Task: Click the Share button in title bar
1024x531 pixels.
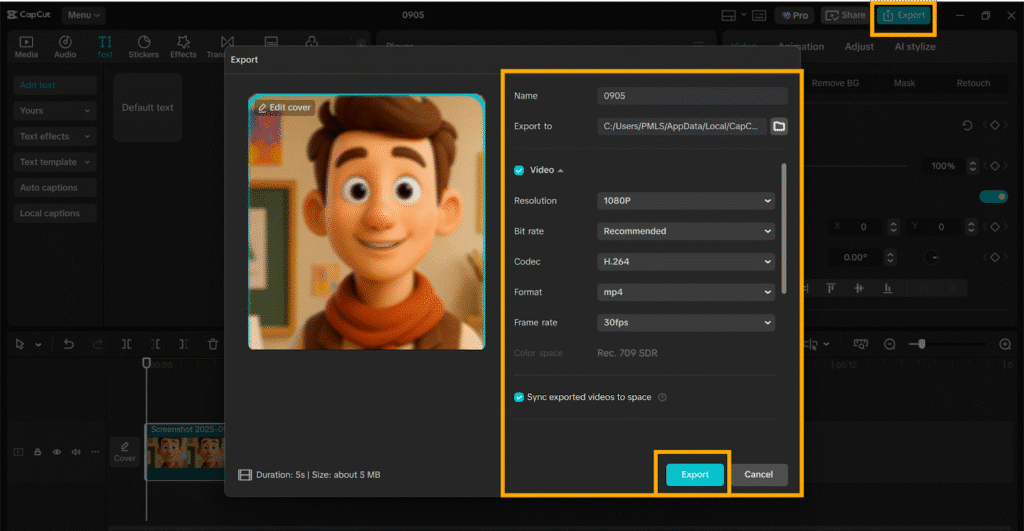Action: [845, 15]
